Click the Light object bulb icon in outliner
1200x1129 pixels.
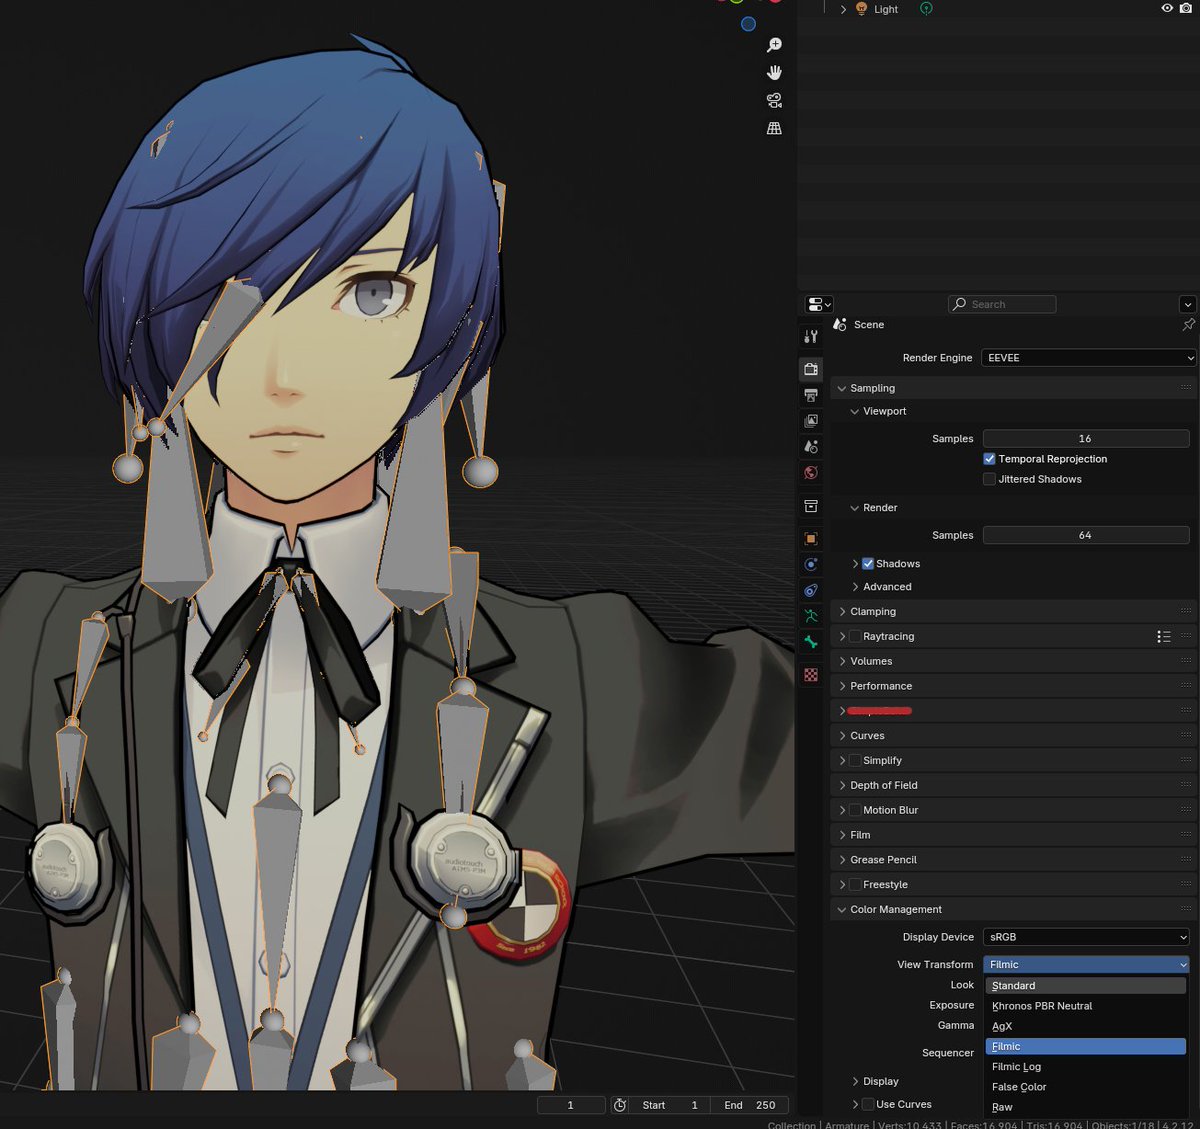(861, 9)
